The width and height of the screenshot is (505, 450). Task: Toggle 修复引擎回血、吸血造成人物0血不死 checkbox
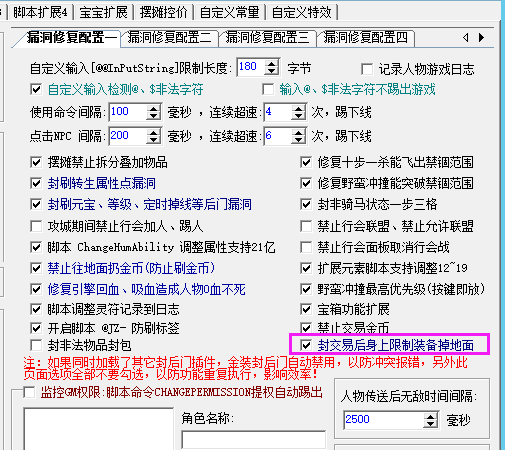click(x=36, y=289)
